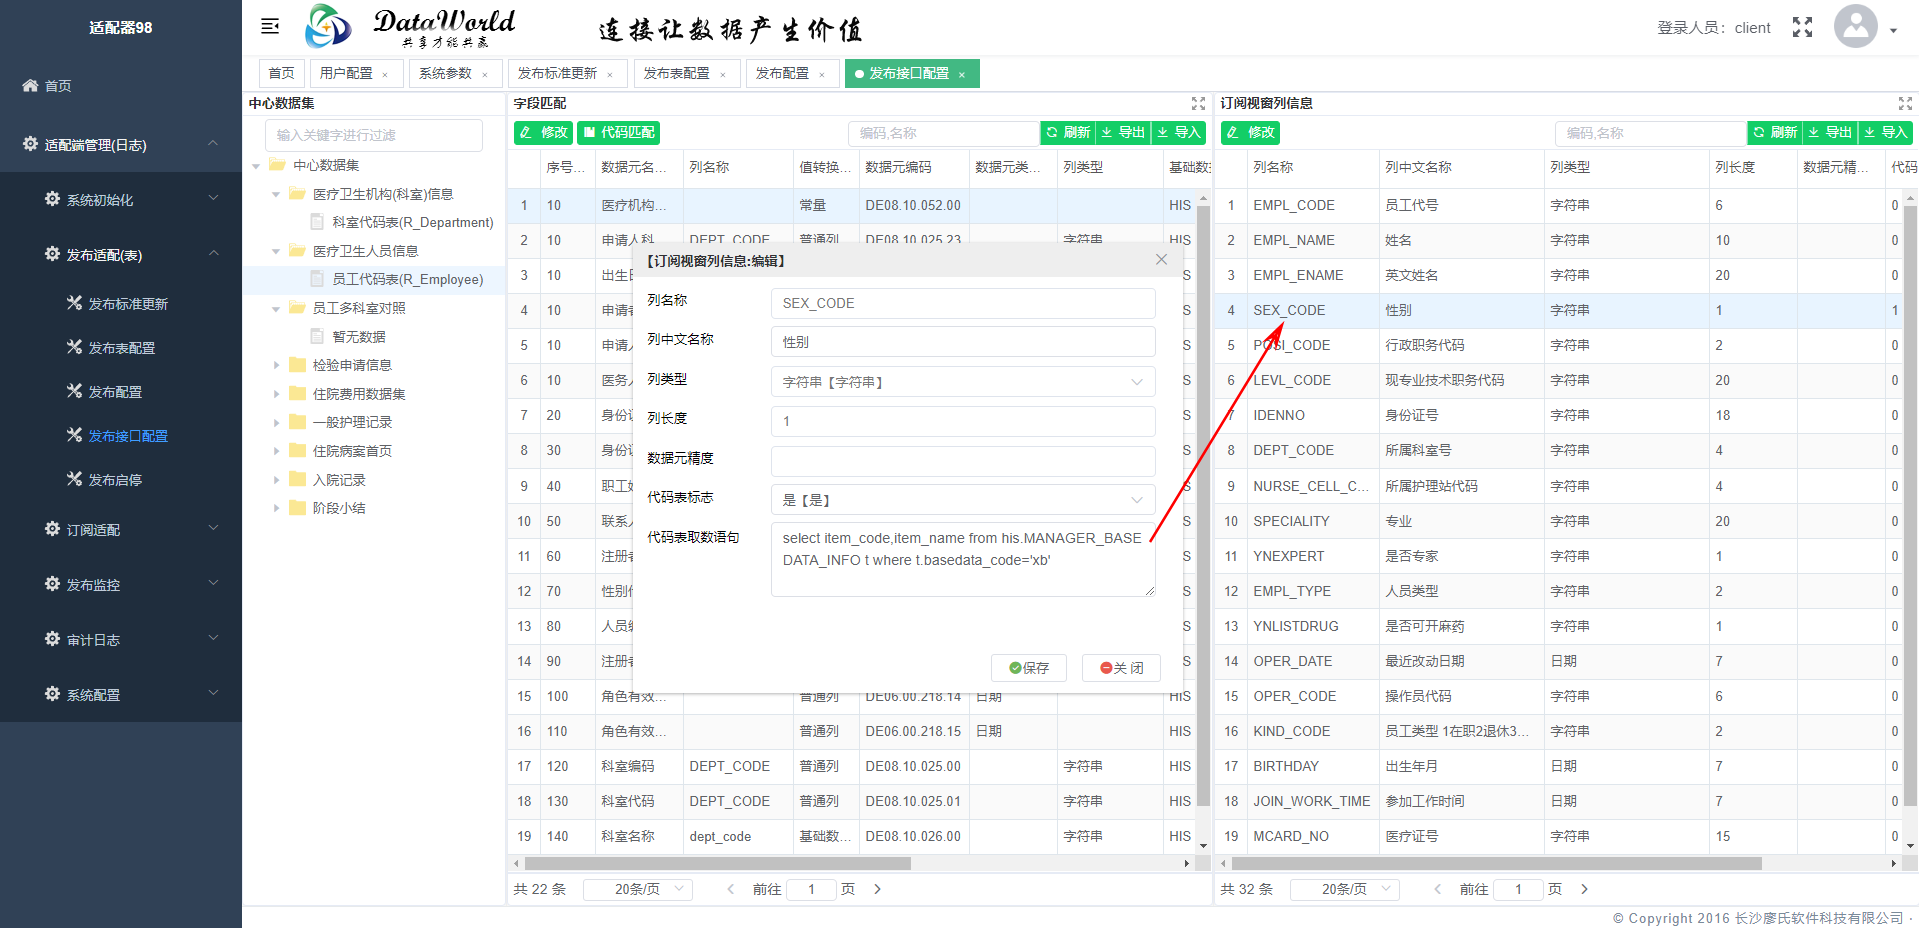Export the 订阅视窗列信息 table

point(1830,132)
